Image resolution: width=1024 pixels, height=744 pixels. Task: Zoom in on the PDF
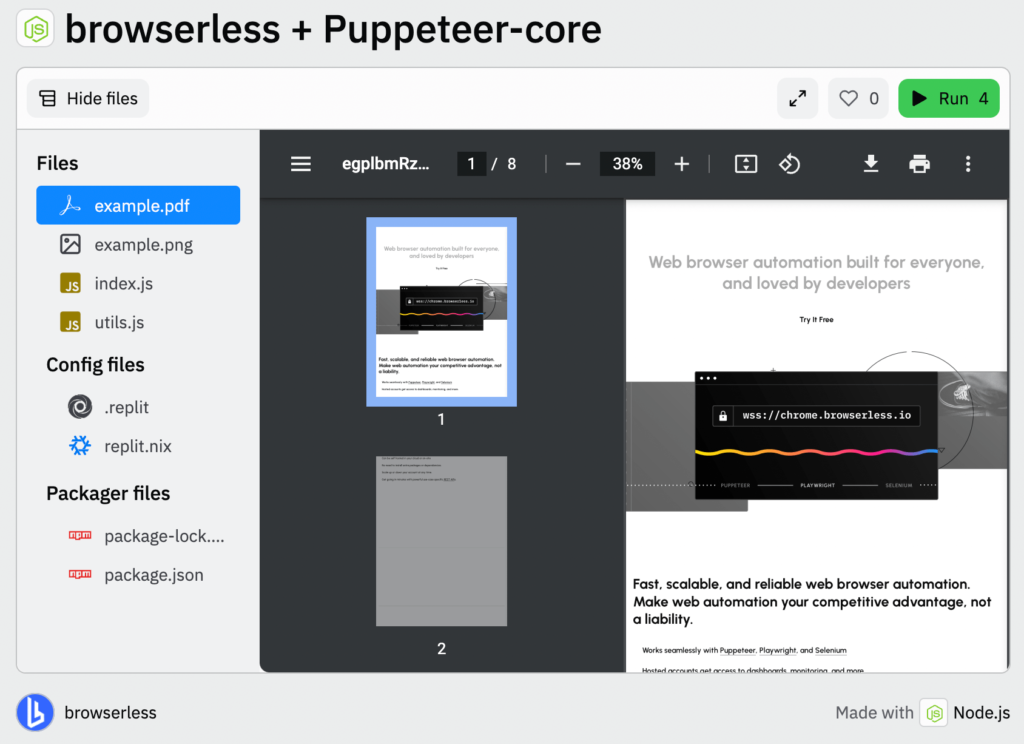(681, 163)
